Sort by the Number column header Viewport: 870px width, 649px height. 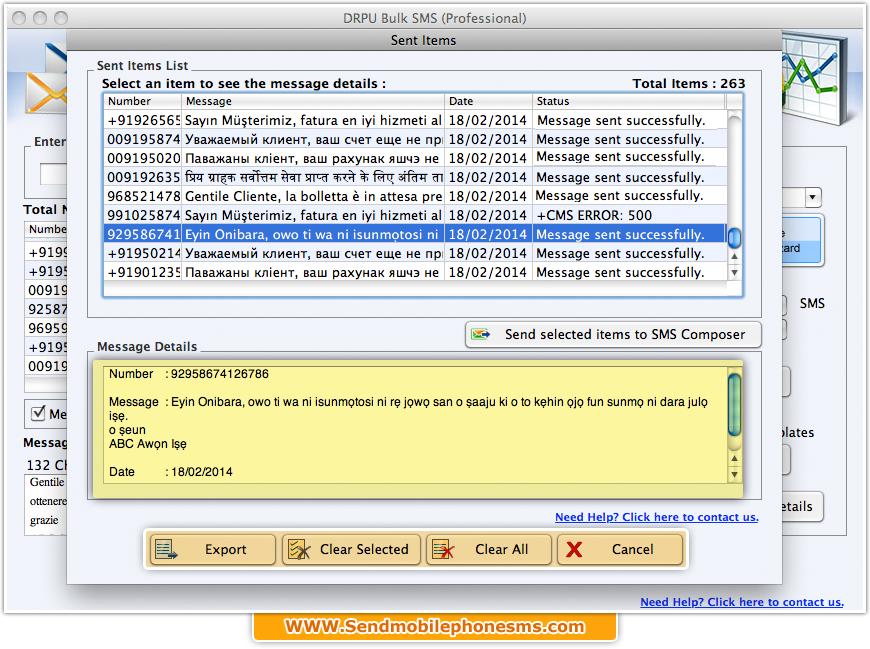pyautogui.click(x=143, y=101)
